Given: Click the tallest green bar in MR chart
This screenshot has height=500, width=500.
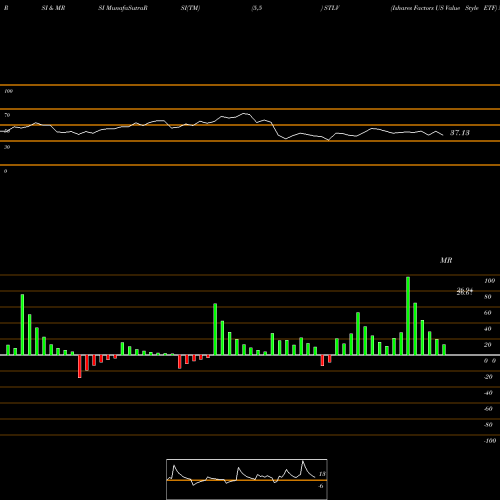Looking at the screenshot, I should 408,316.
